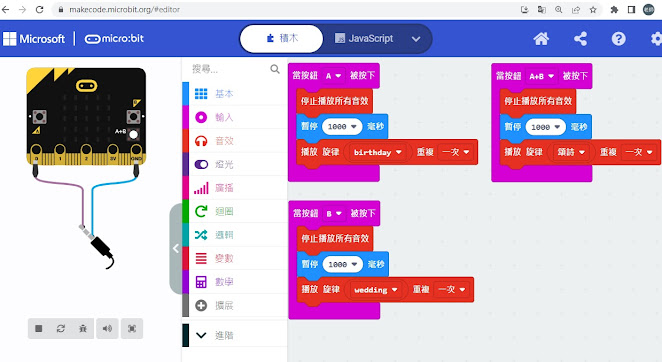Open the language dropdown arrow beside JavaScript

point(416,39)
